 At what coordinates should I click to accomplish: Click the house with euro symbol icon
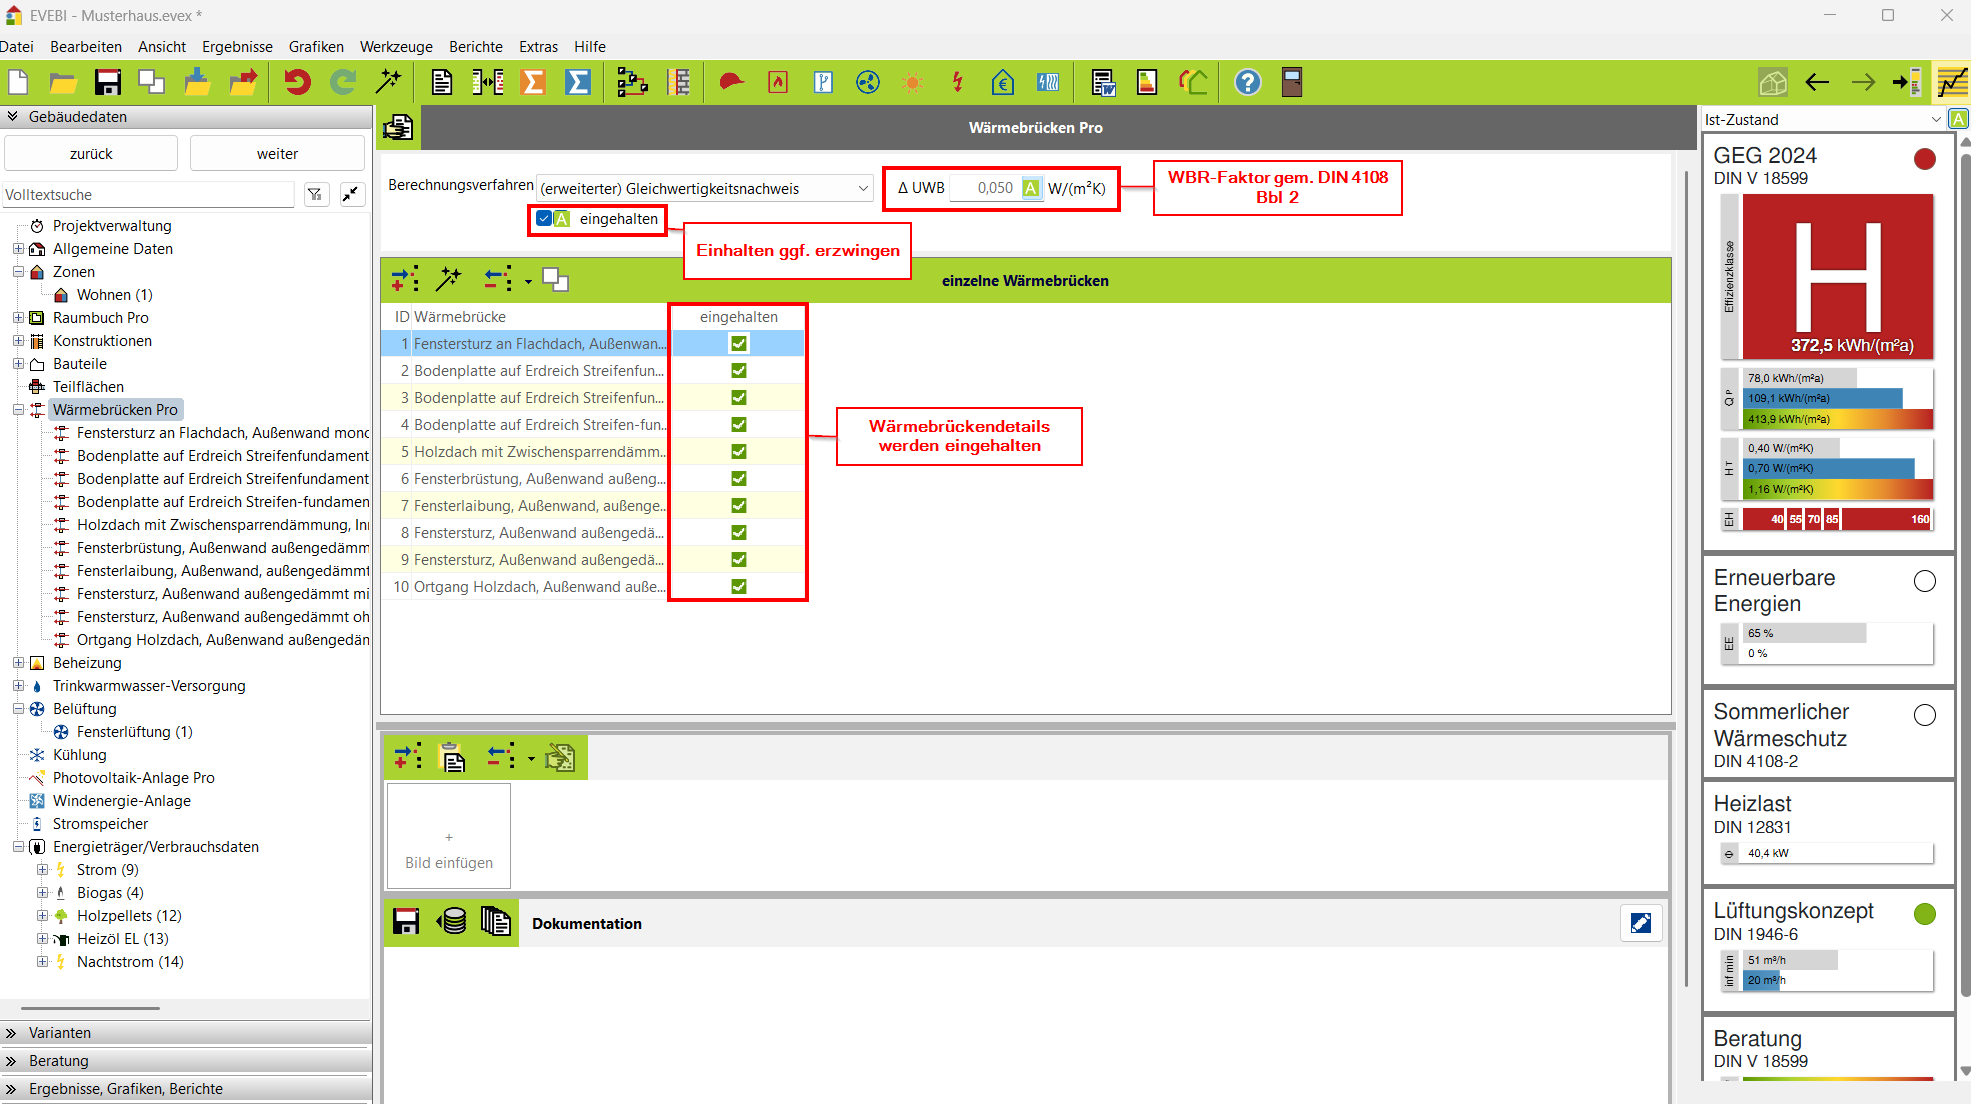[1002, 82]
